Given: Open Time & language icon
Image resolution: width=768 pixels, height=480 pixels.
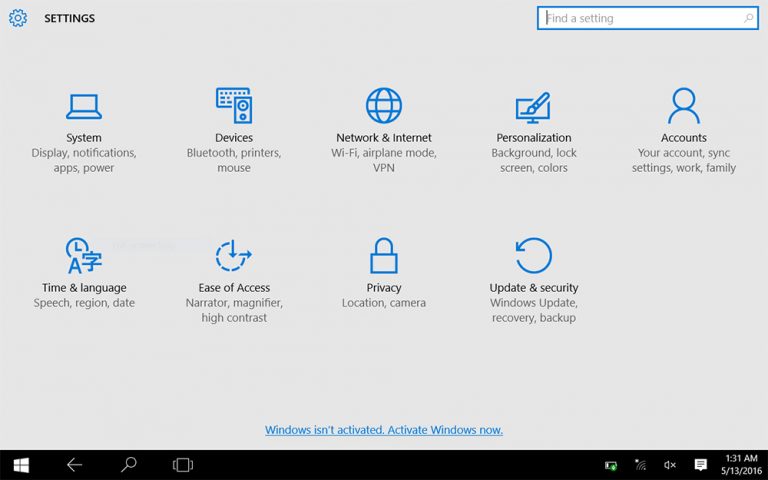Looking at the screenshot, I should [x=84, y=256].
